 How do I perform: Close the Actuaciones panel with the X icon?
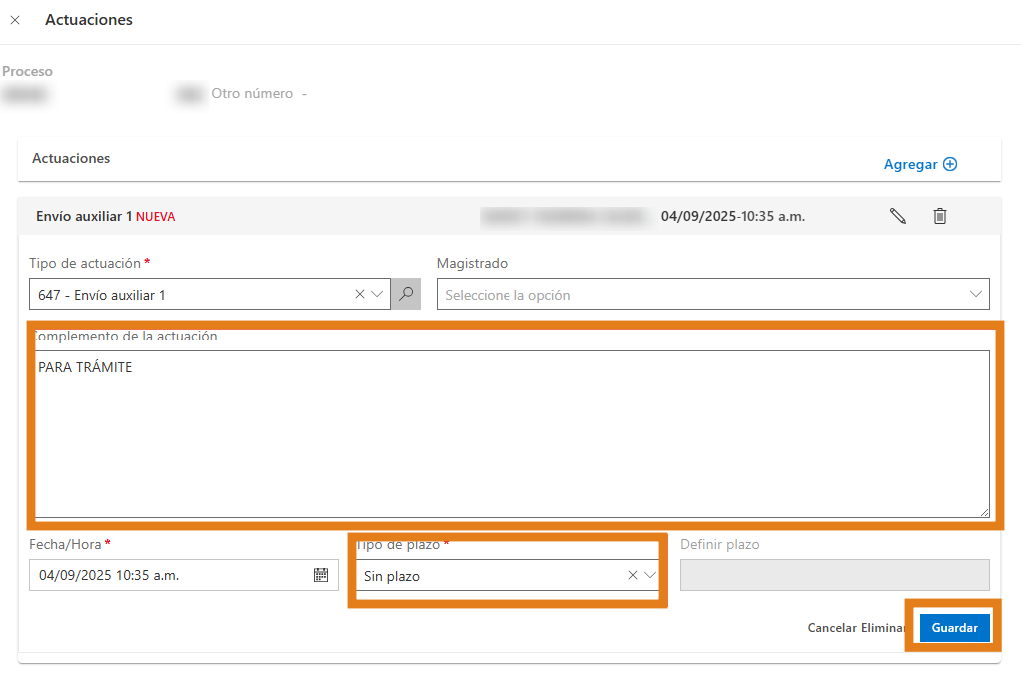pos(15,20)
